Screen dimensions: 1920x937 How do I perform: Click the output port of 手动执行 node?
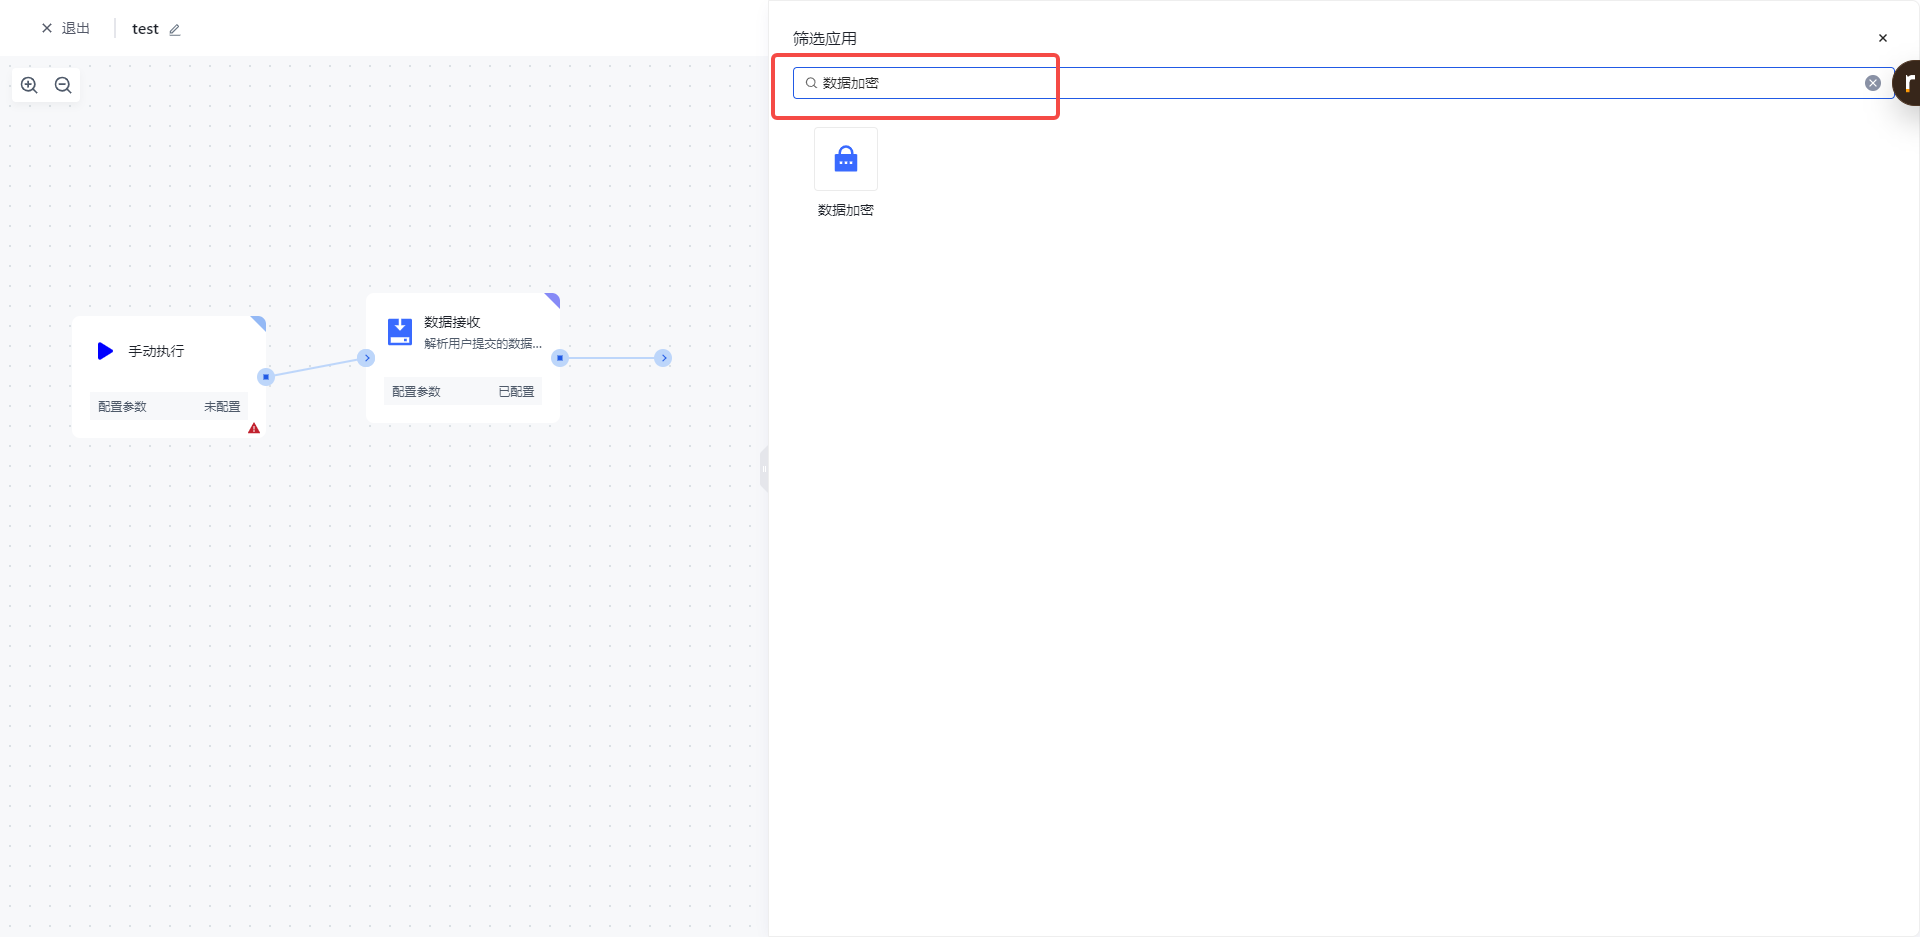click(x=265, y=377)
